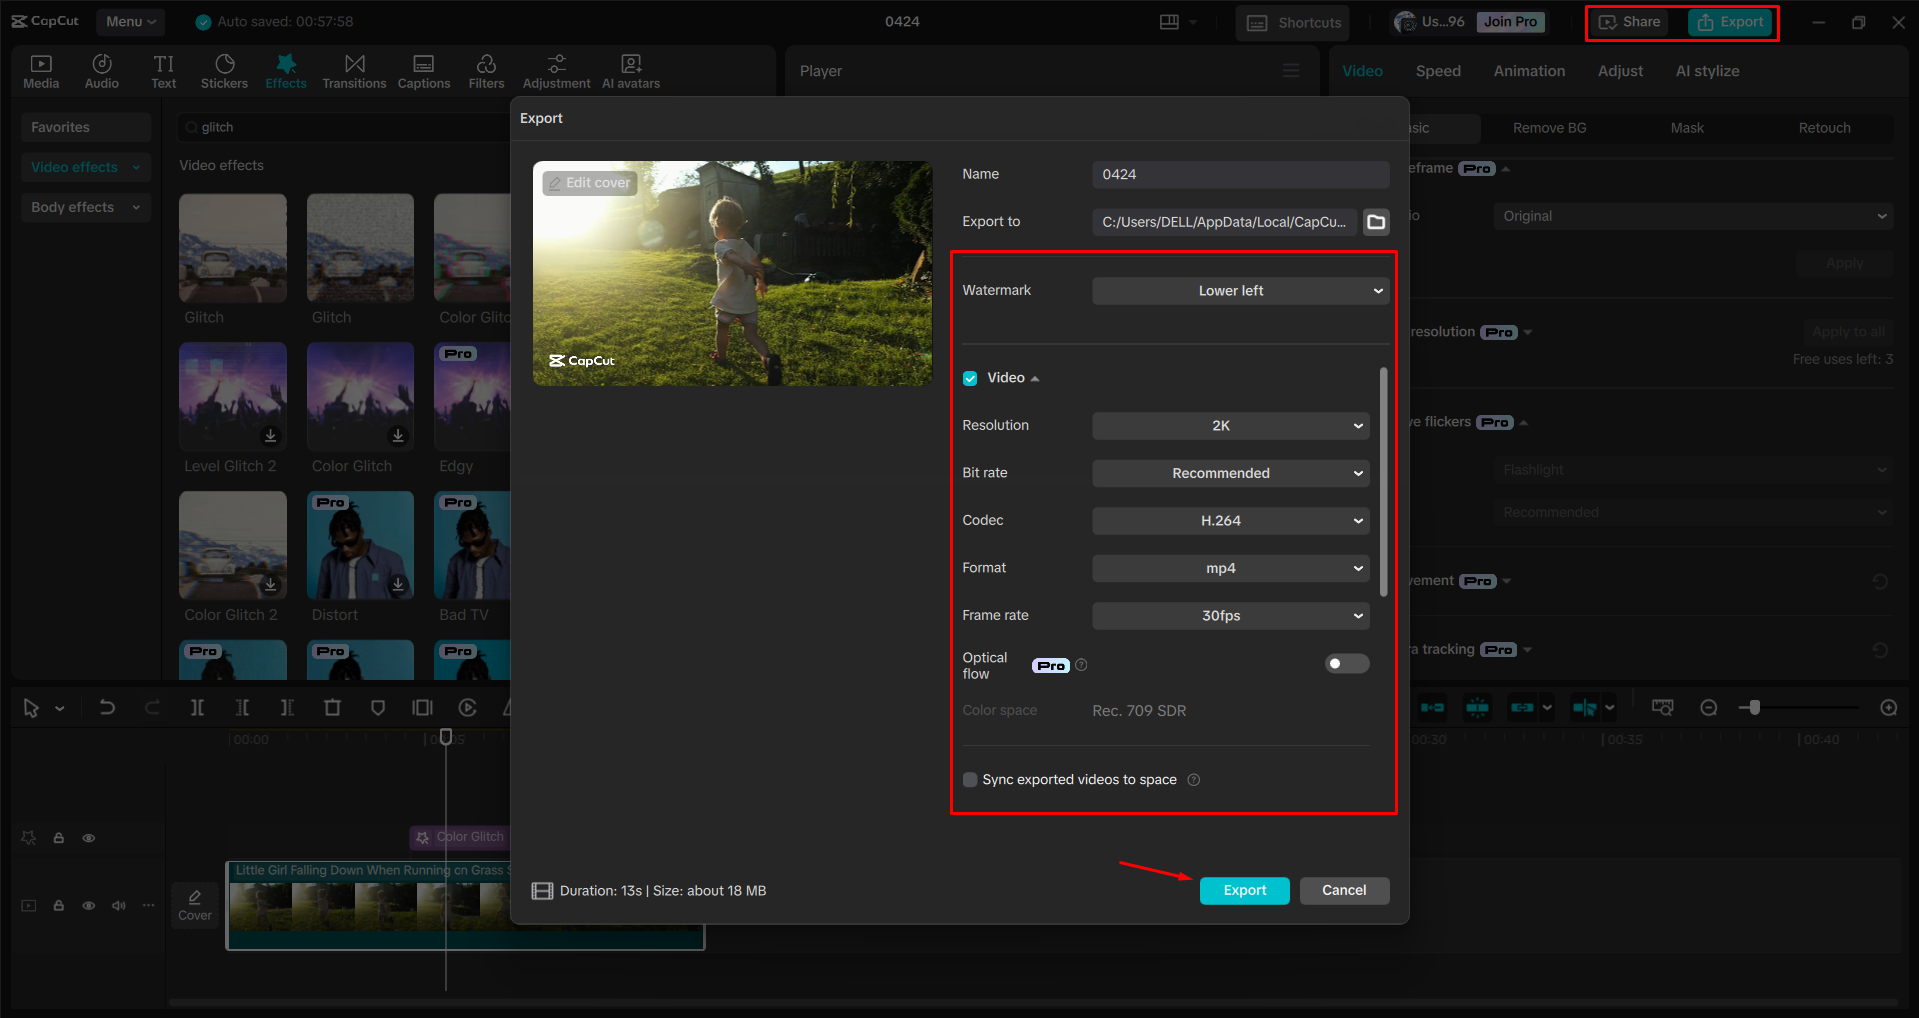The image size is (1919, 1018).
Task: Hide the effects track with eye icon
Action: [89, 838]
